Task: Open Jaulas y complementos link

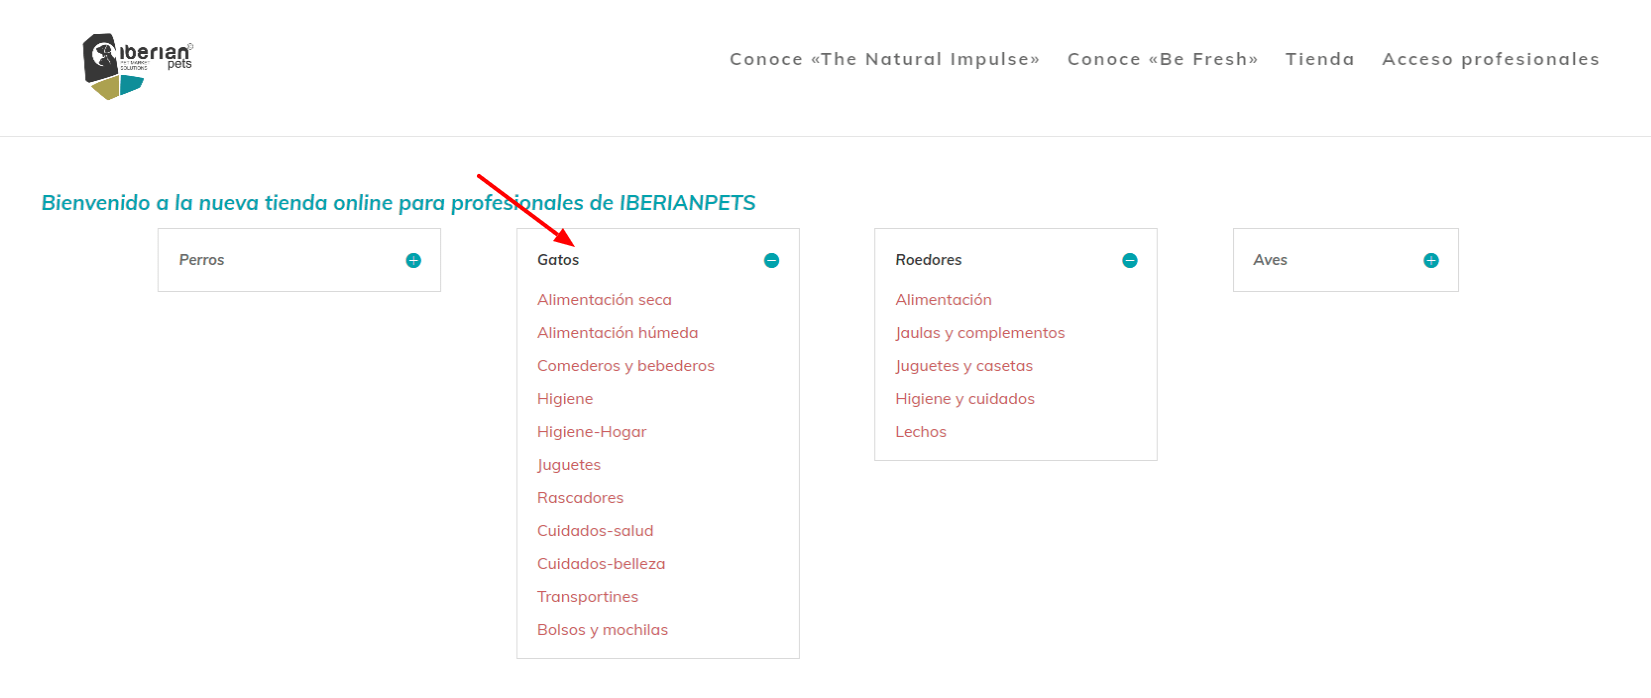Action: (x=980, y=333)
